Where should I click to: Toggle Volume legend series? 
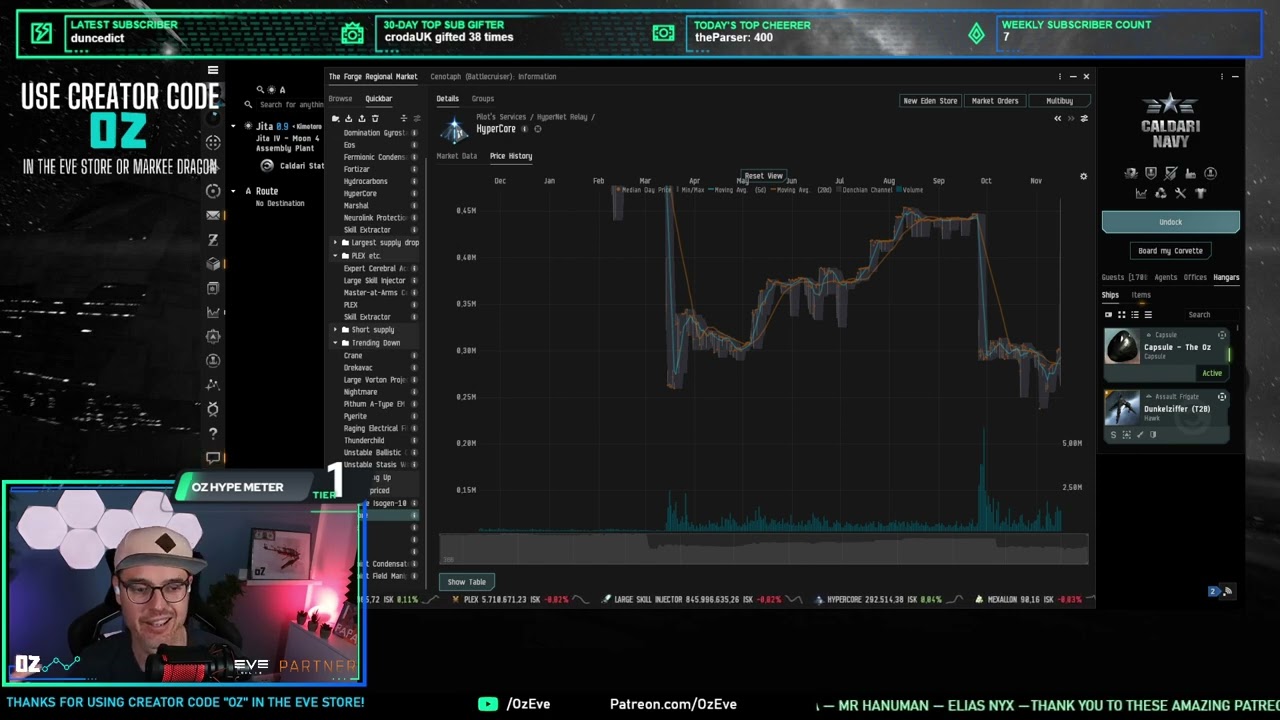pyautogui.click(x=911, y=190)
